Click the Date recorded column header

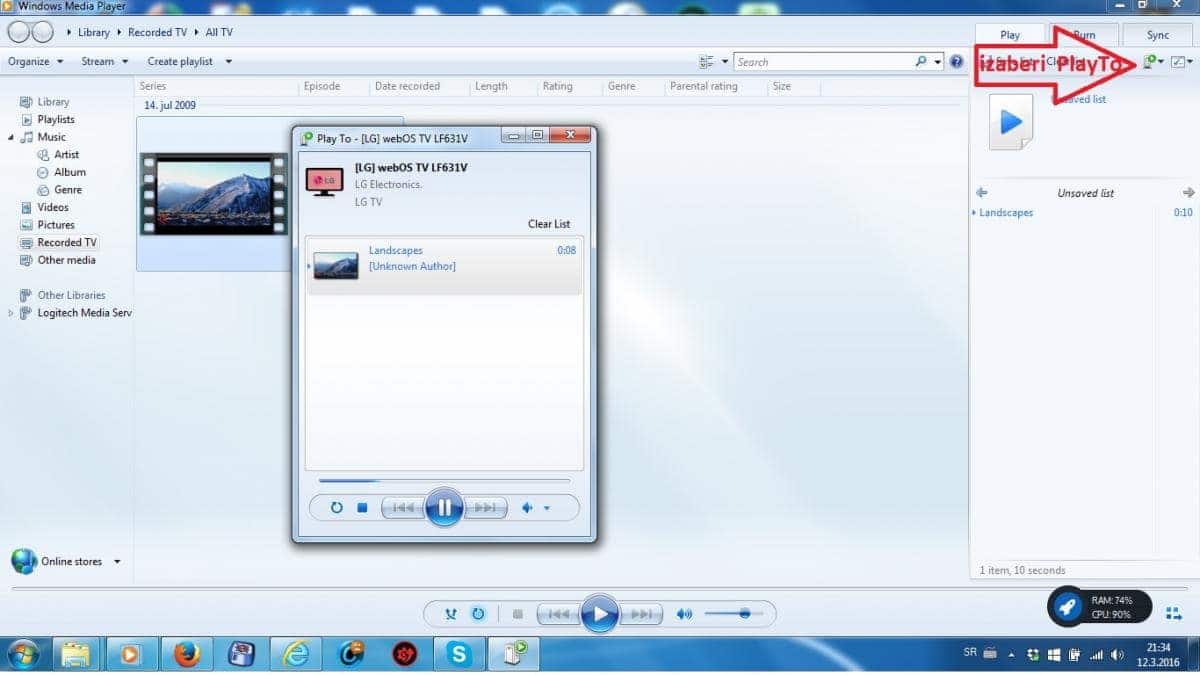[x=407, y=87]
